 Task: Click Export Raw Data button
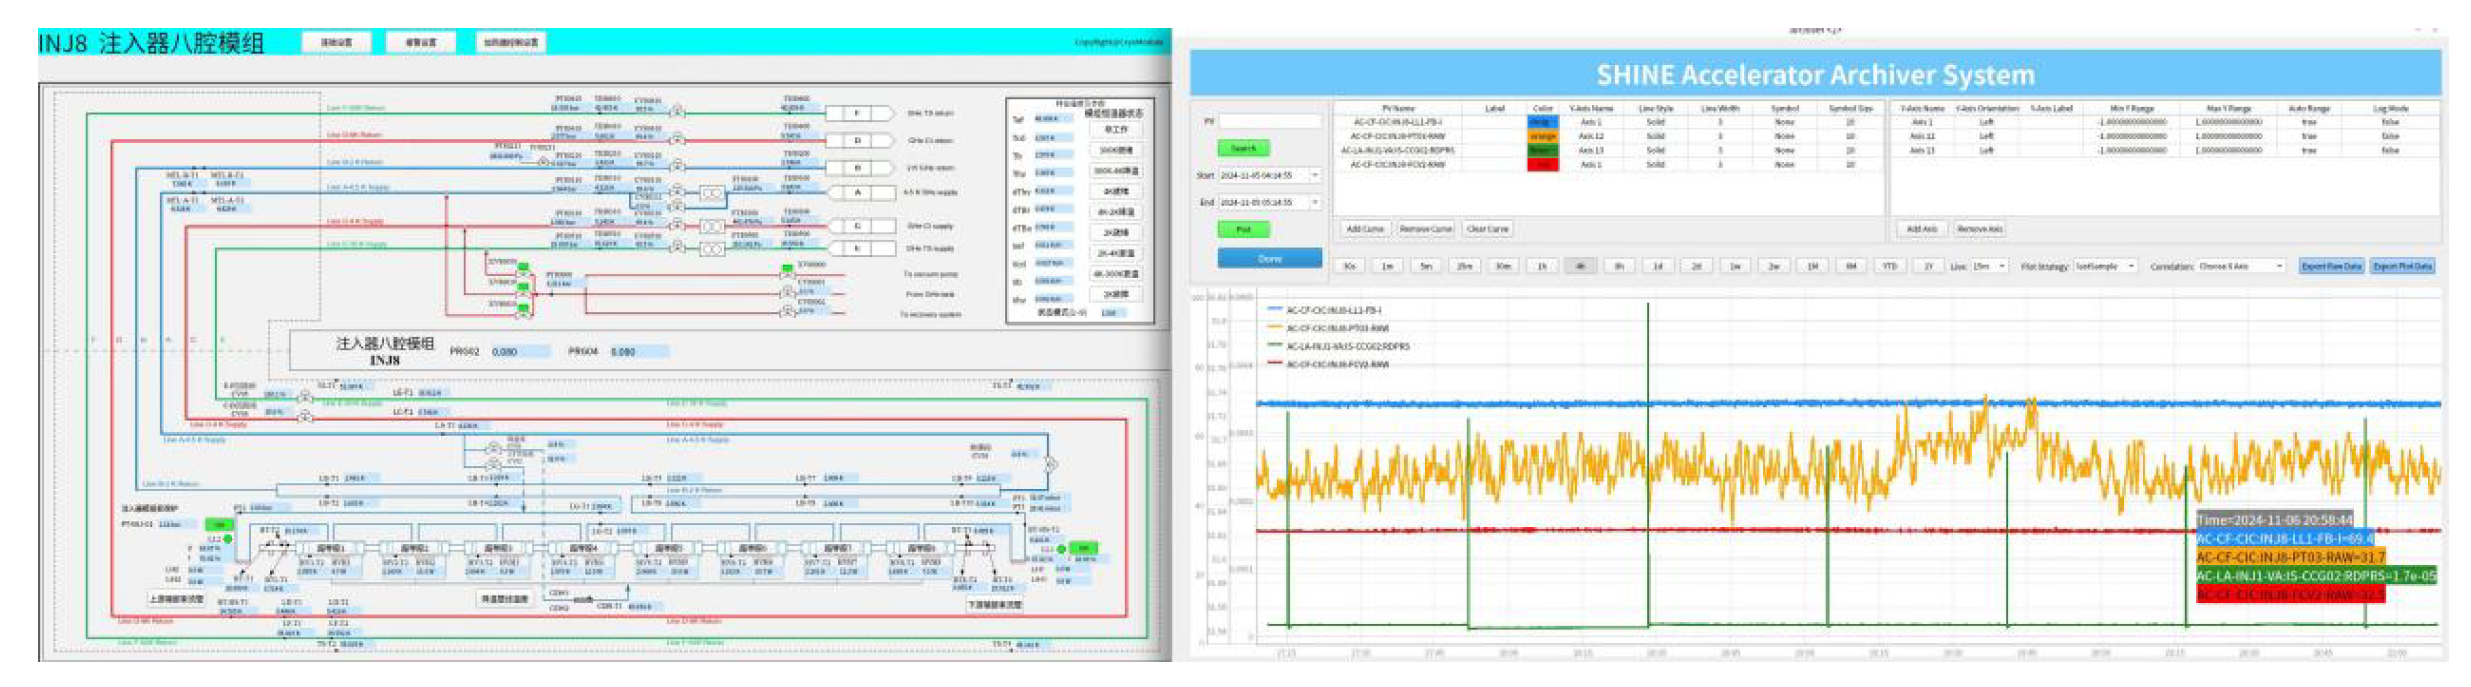tap(2331, 266)
